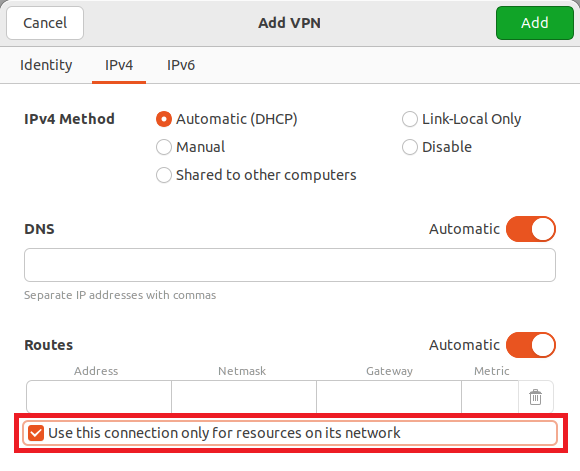
Task: Click the route Metric field
Action: coord(490,397)
